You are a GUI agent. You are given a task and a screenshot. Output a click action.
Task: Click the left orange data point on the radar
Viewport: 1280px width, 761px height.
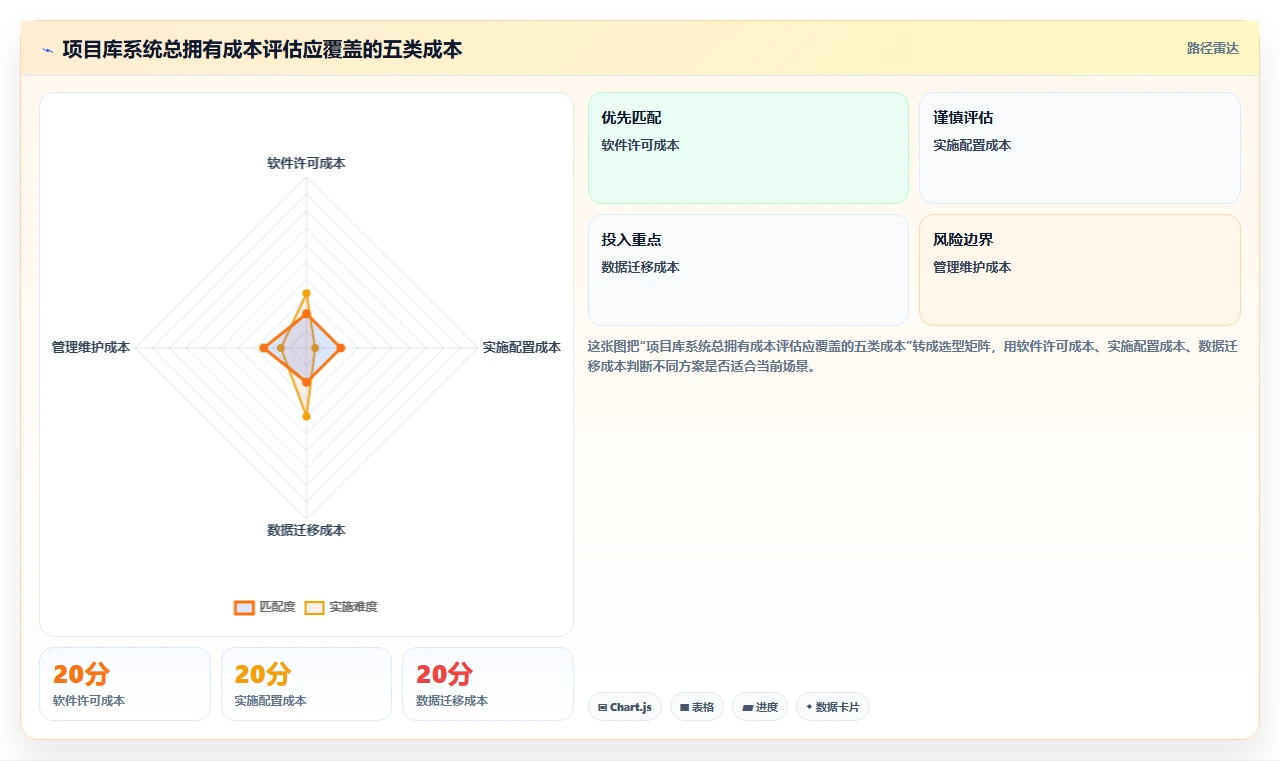[x=263, y=348]
